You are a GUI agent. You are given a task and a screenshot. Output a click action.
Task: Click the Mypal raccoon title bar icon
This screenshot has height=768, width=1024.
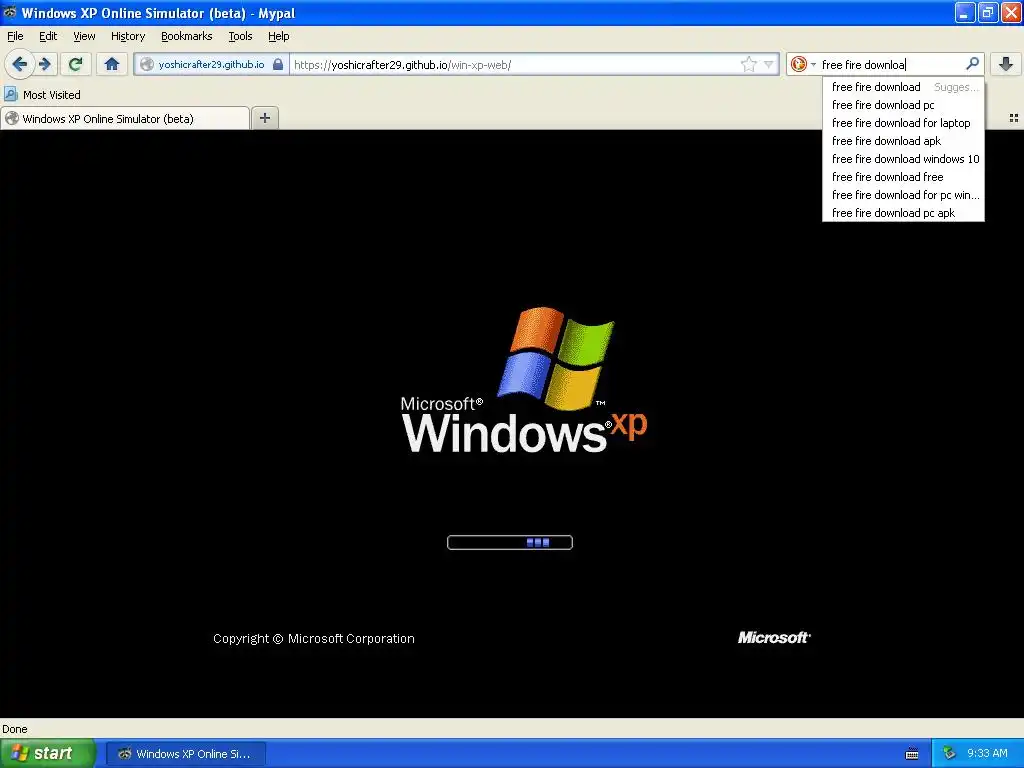[9, 12]
